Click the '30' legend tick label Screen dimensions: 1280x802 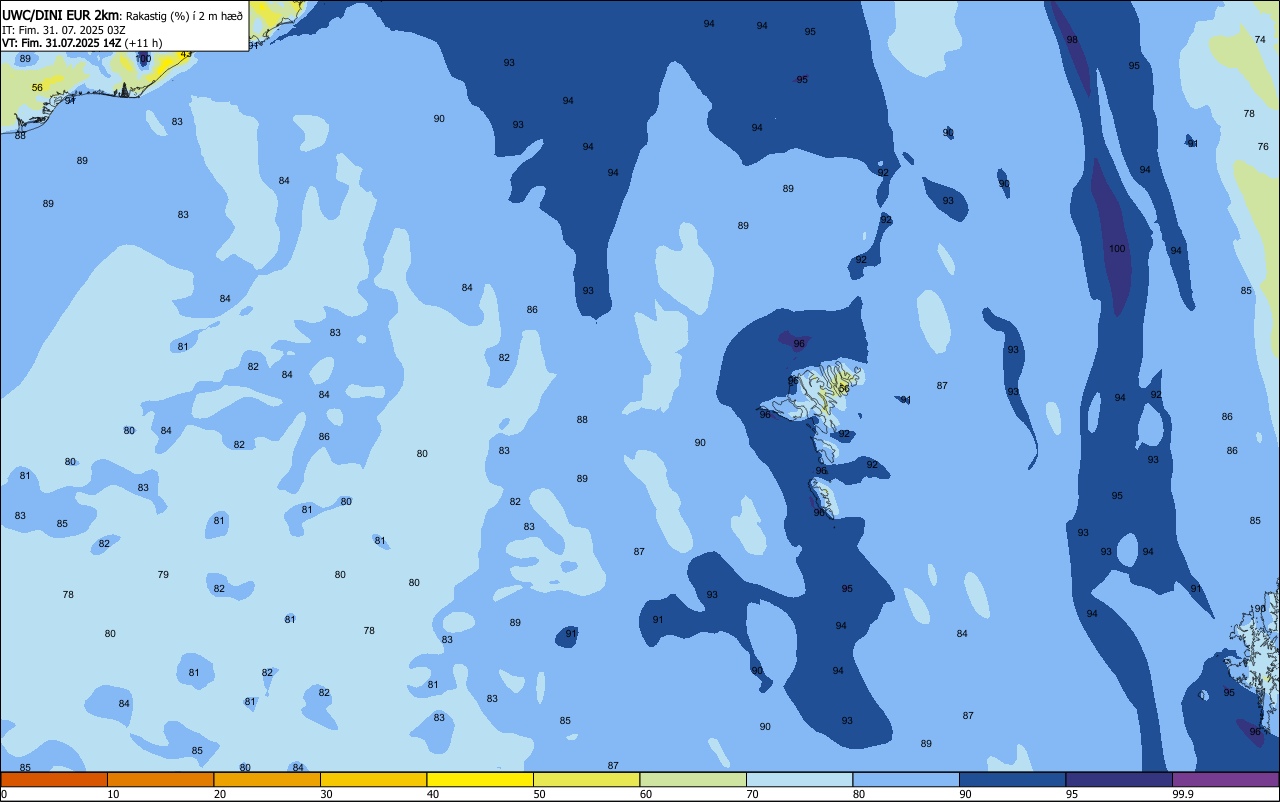click(327, 794)
